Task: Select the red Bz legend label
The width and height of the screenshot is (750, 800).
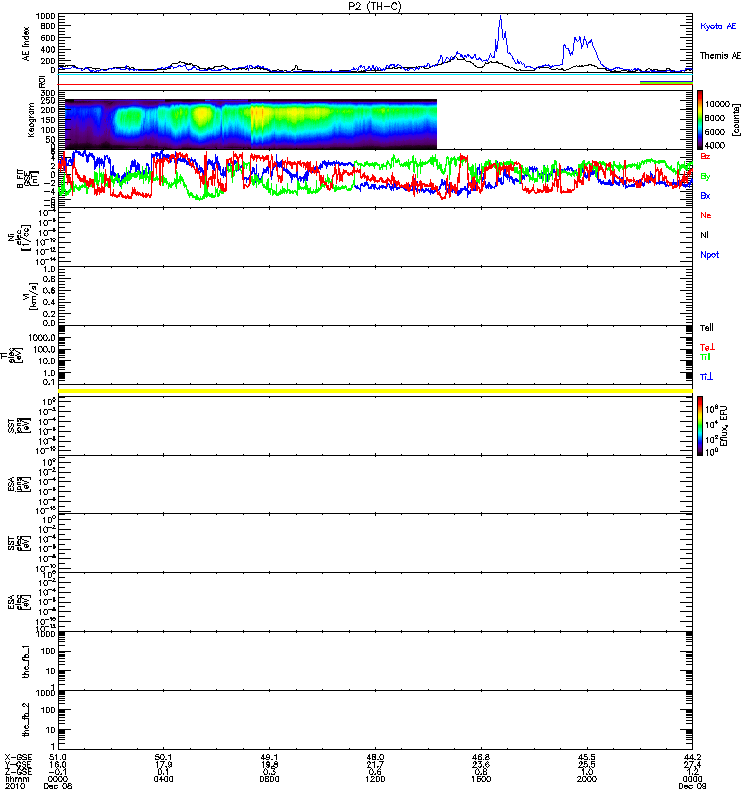Action: 705,156
